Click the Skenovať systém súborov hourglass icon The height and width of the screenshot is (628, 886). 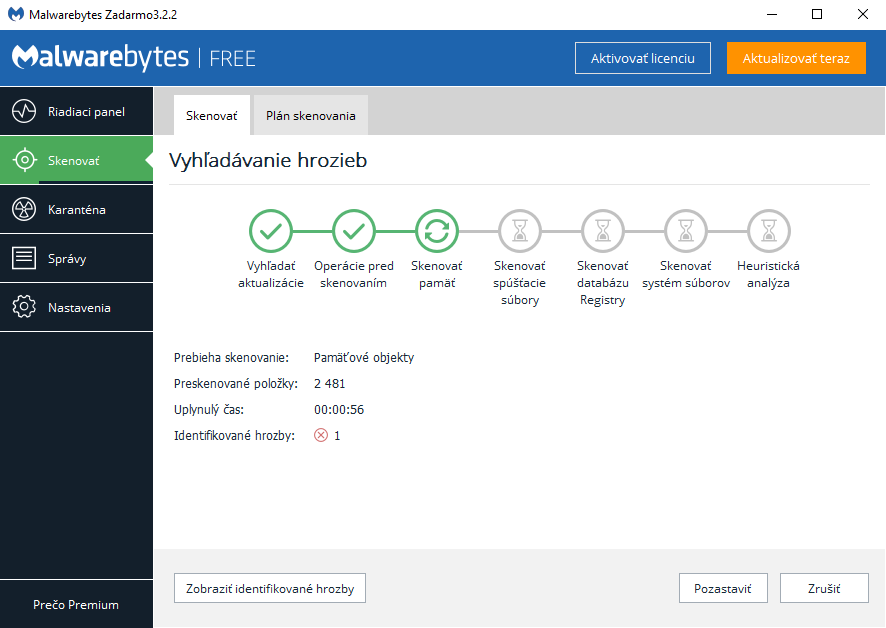click(x=685, y=231)
